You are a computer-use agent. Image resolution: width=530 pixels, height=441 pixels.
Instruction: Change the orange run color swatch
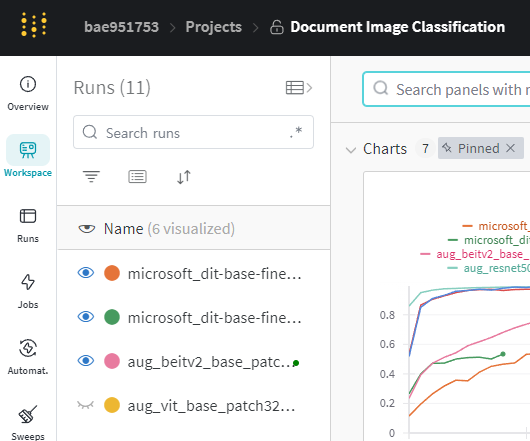(x=112, y=273)
